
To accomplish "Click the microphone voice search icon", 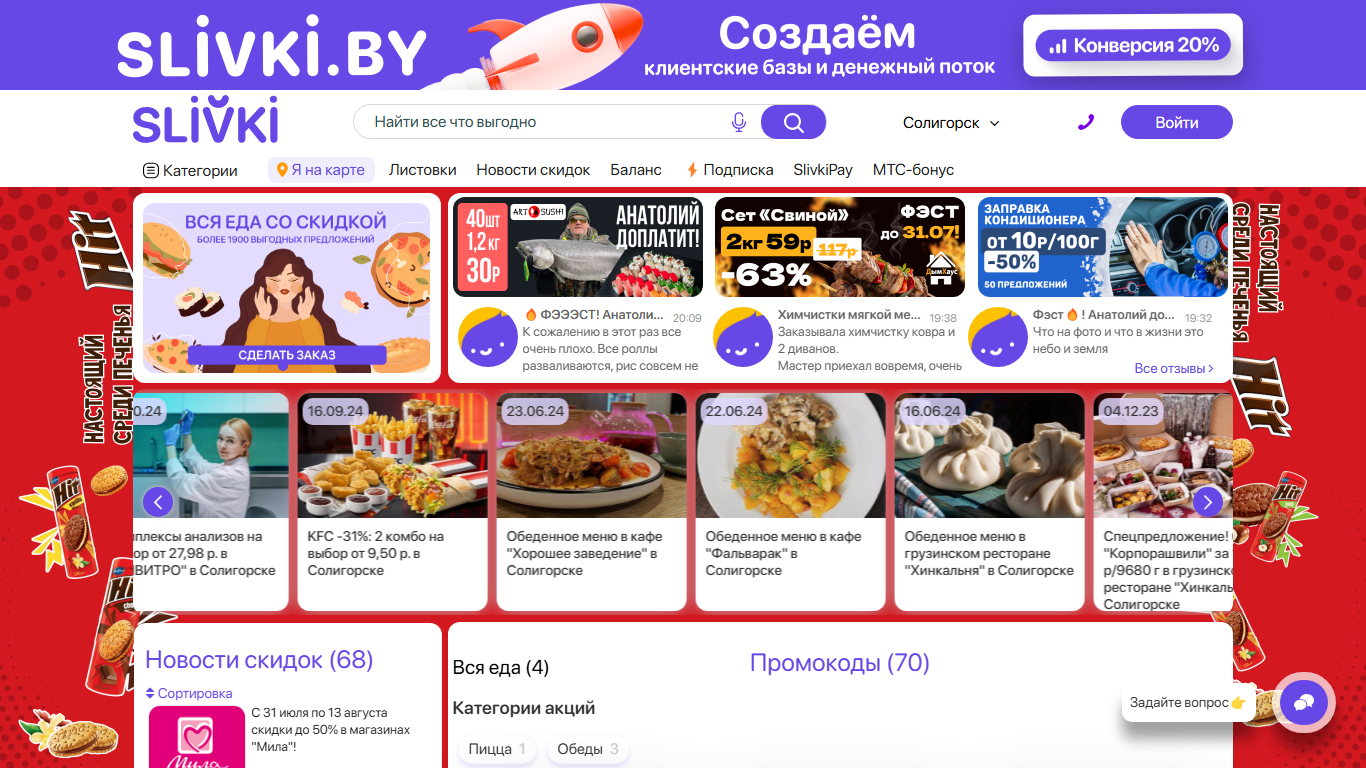I will click(x=739, y=122).
